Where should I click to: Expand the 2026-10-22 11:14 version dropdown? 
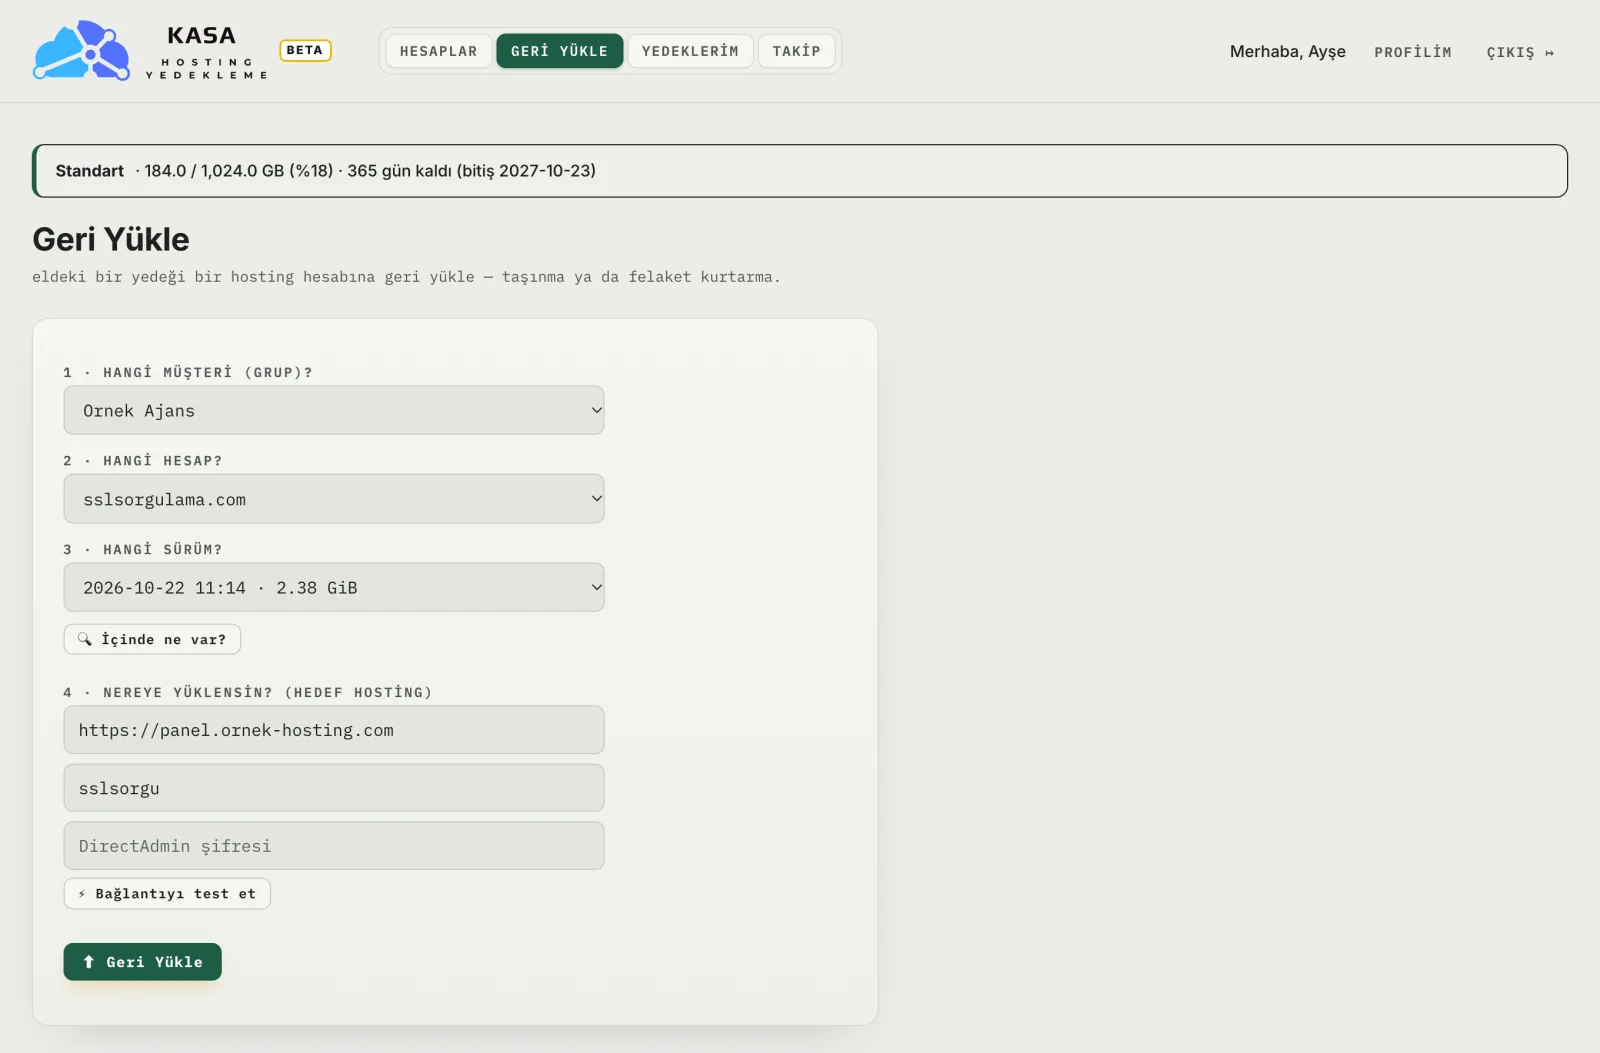tap(334, 587)
